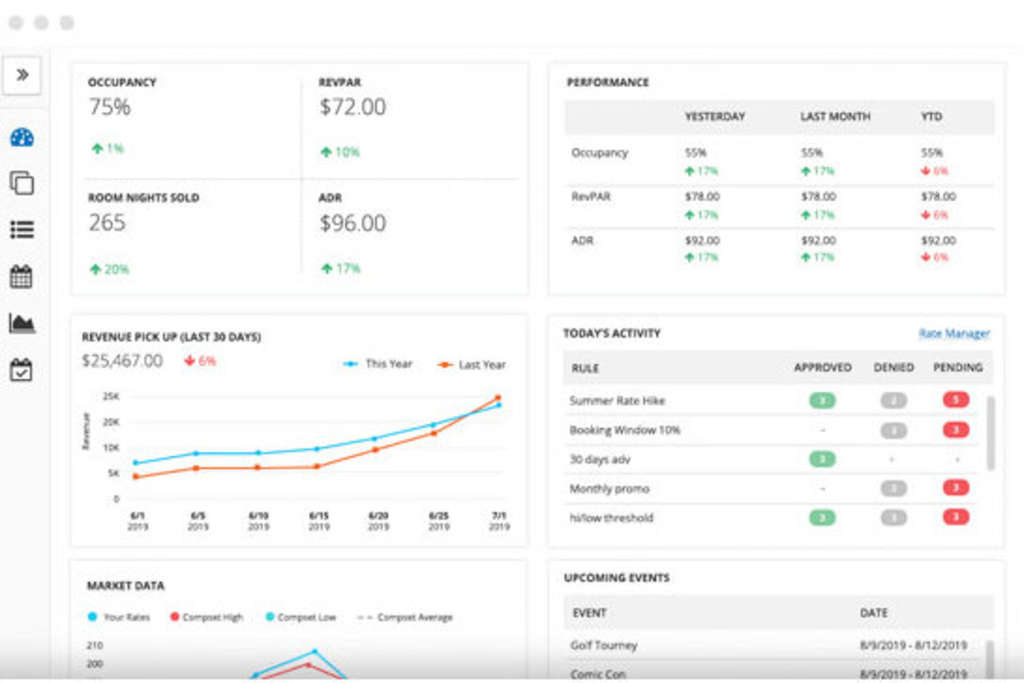Image resolution: width=1024 pixels, height=683 pixels.
Task: Click Summer Rate Hike pending red badge
Action: pyautogui.click(x=956, y=401)
